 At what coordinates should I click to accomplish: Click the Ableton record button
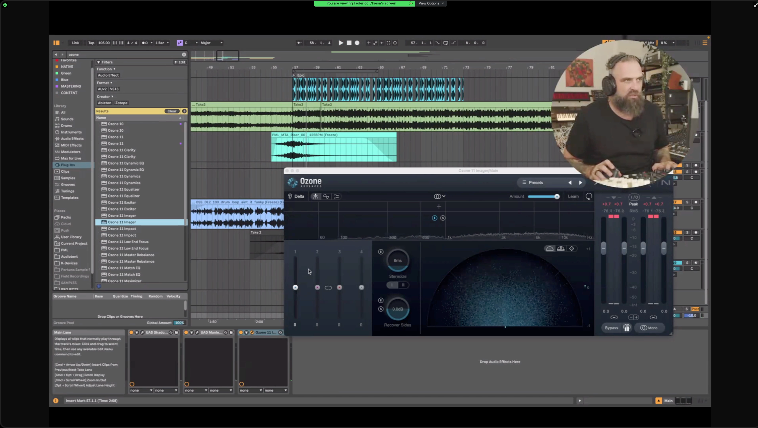[x=357, y=43]
